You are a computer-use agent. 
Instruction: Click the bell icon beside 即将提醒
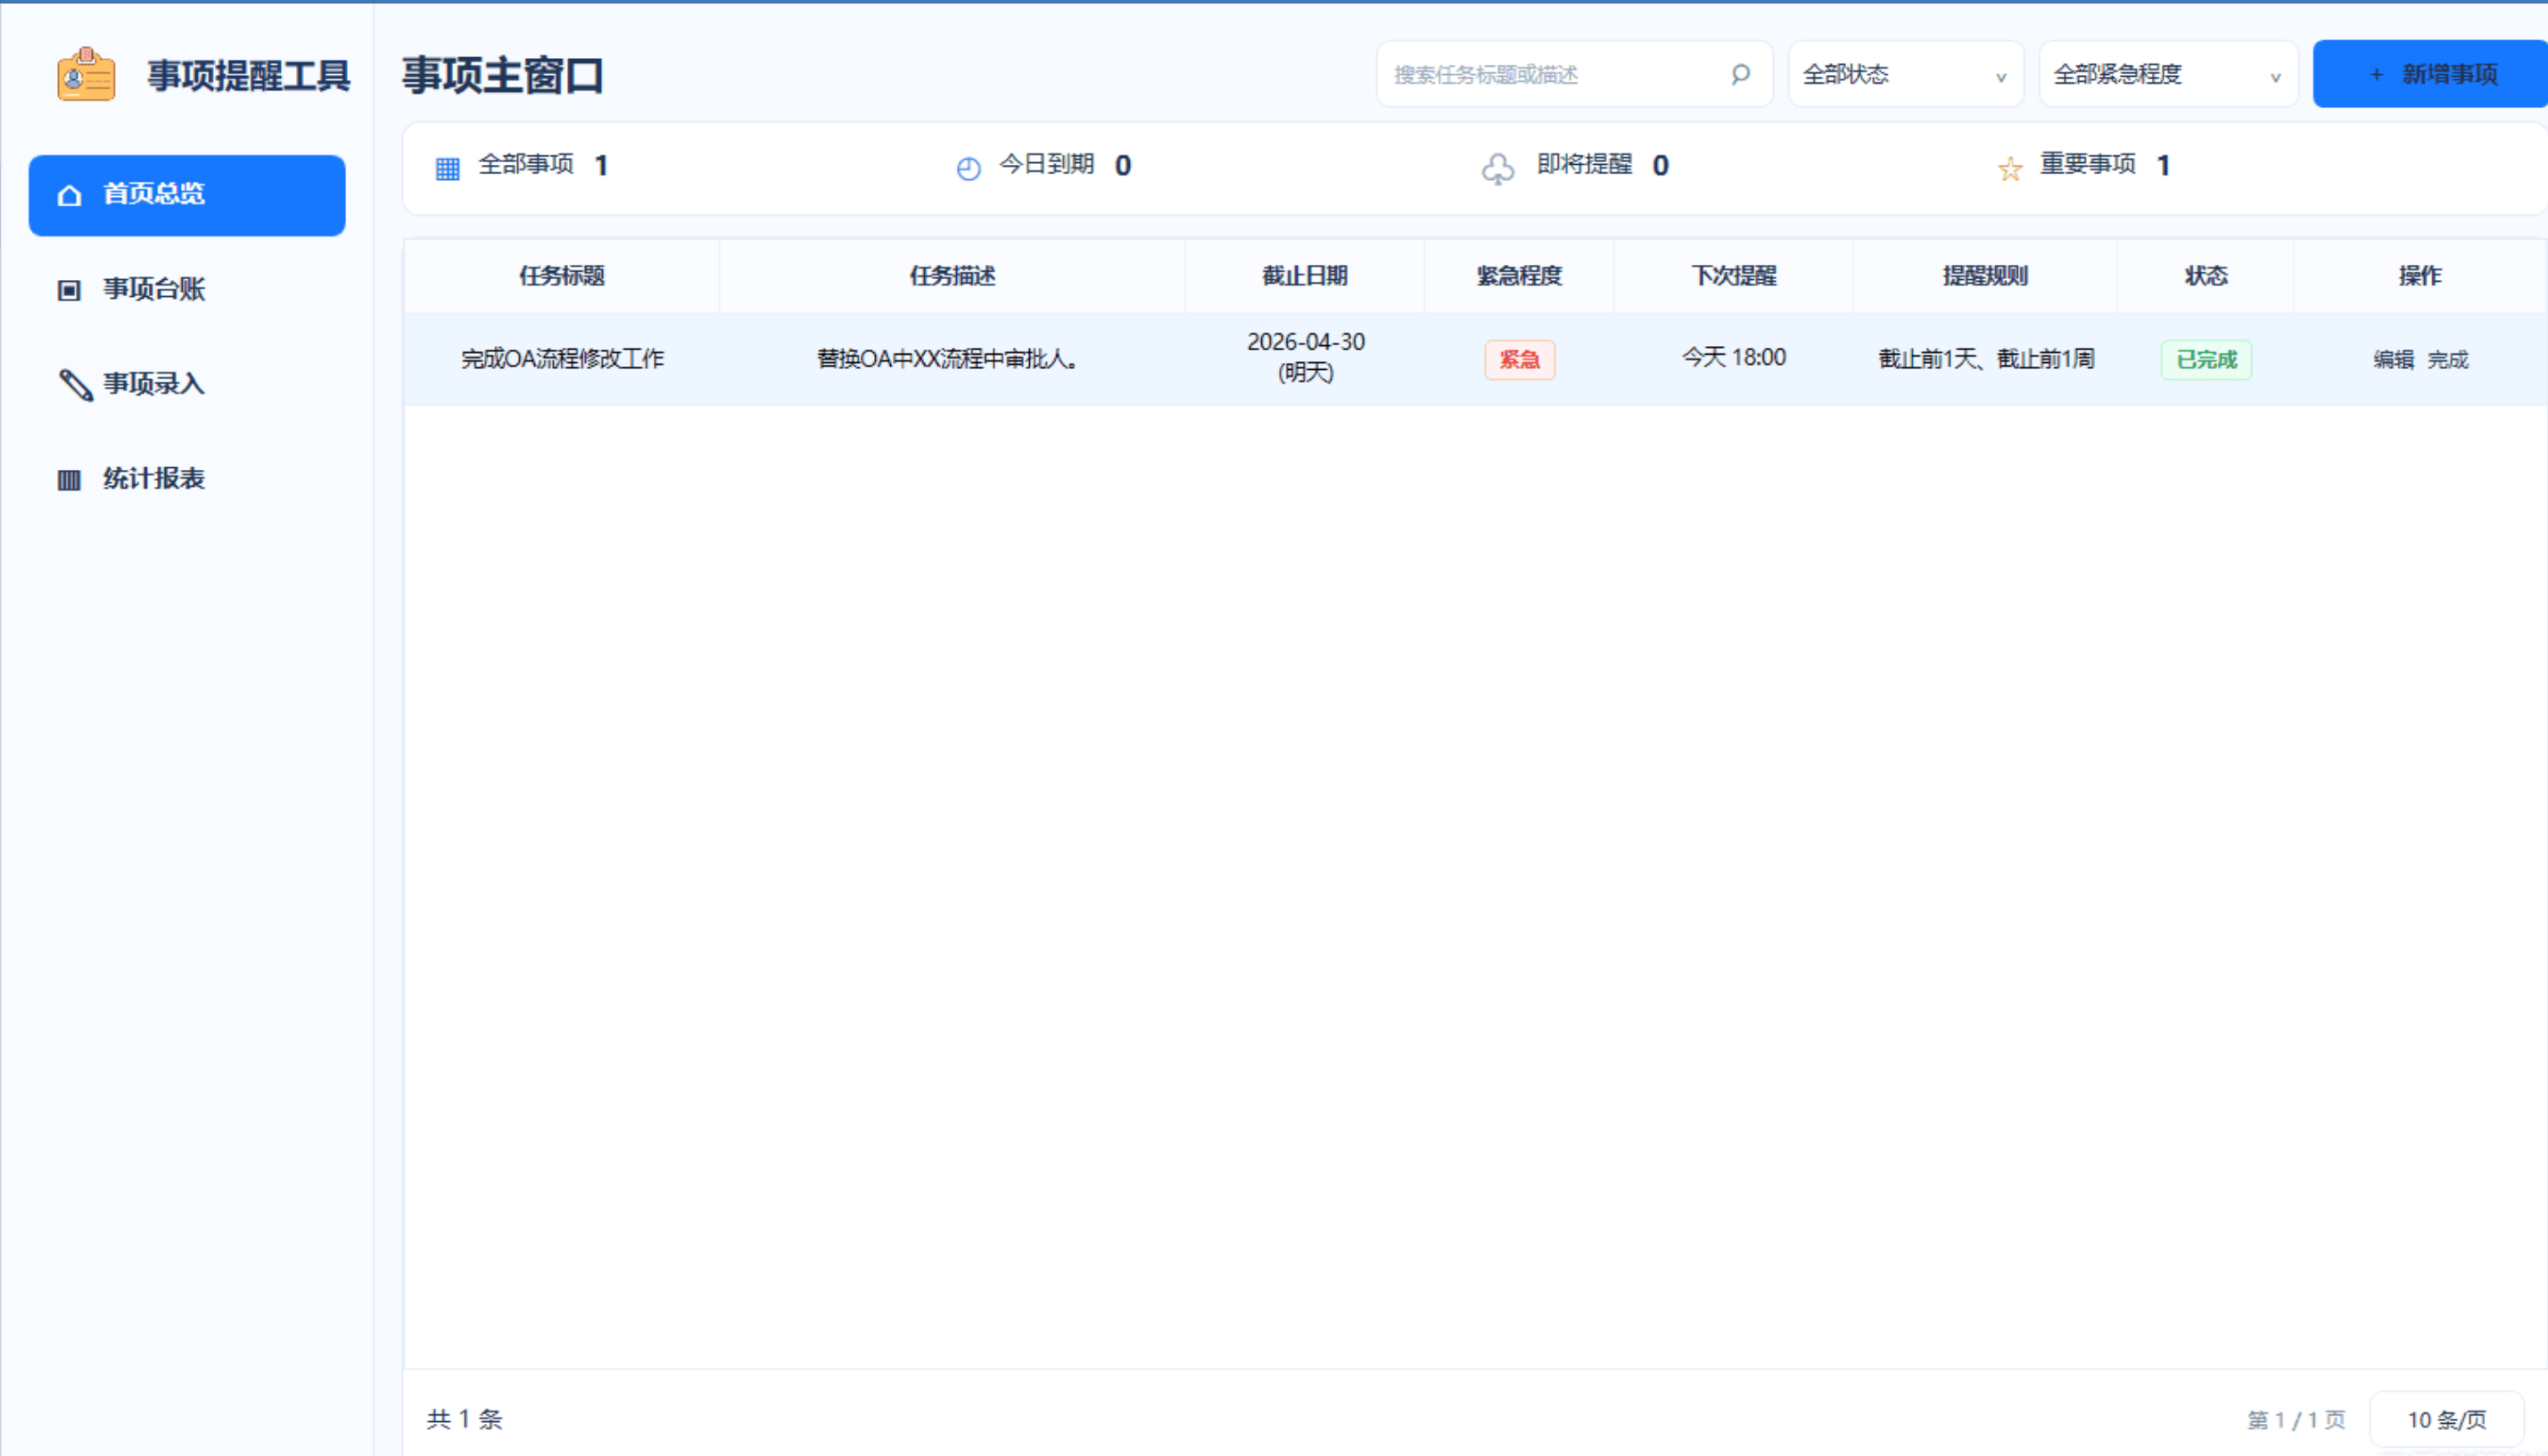coord(1497,168)
